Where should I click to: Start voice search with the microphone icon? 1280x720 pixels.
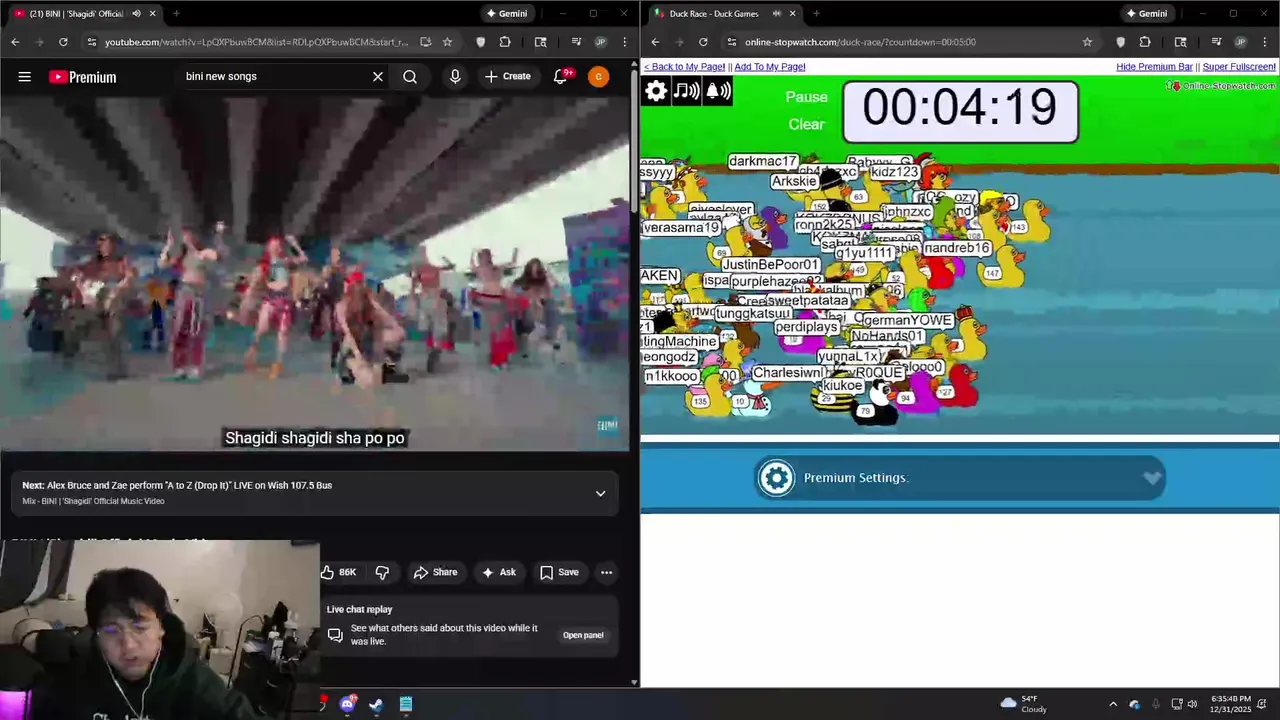pos(455,77)
